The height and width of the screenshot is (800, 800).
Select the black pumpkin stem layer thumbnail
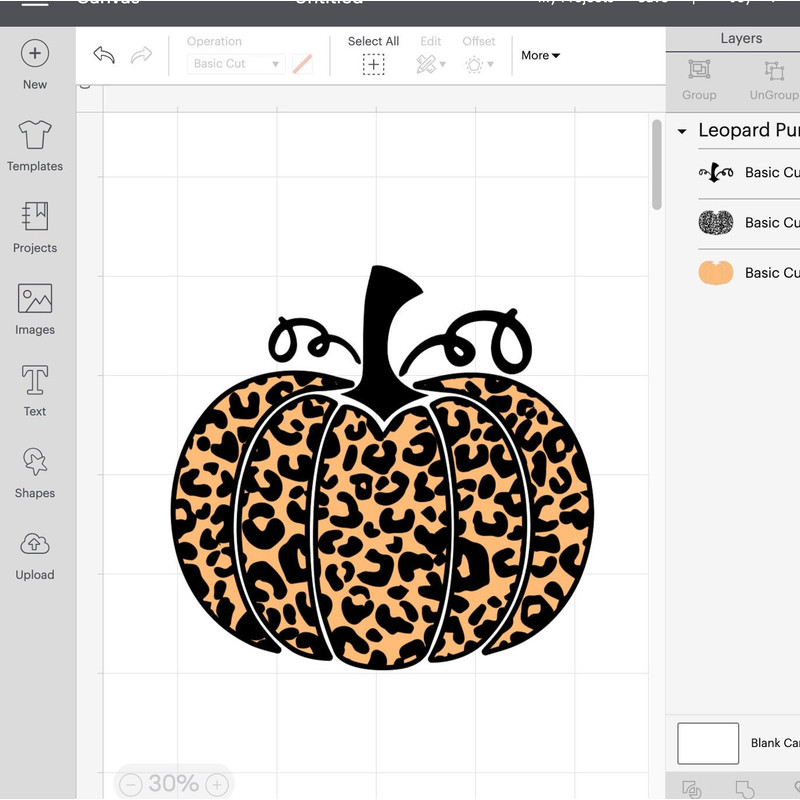714,172
